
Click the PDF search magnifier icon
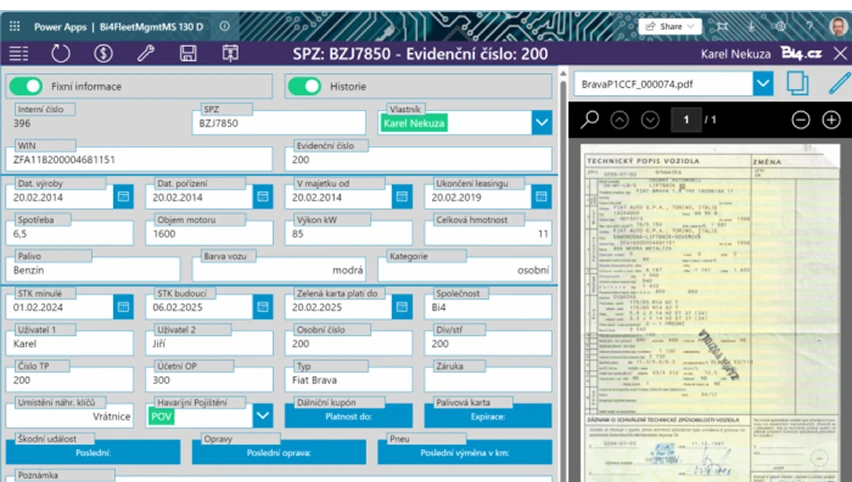[x=589, y=120]
